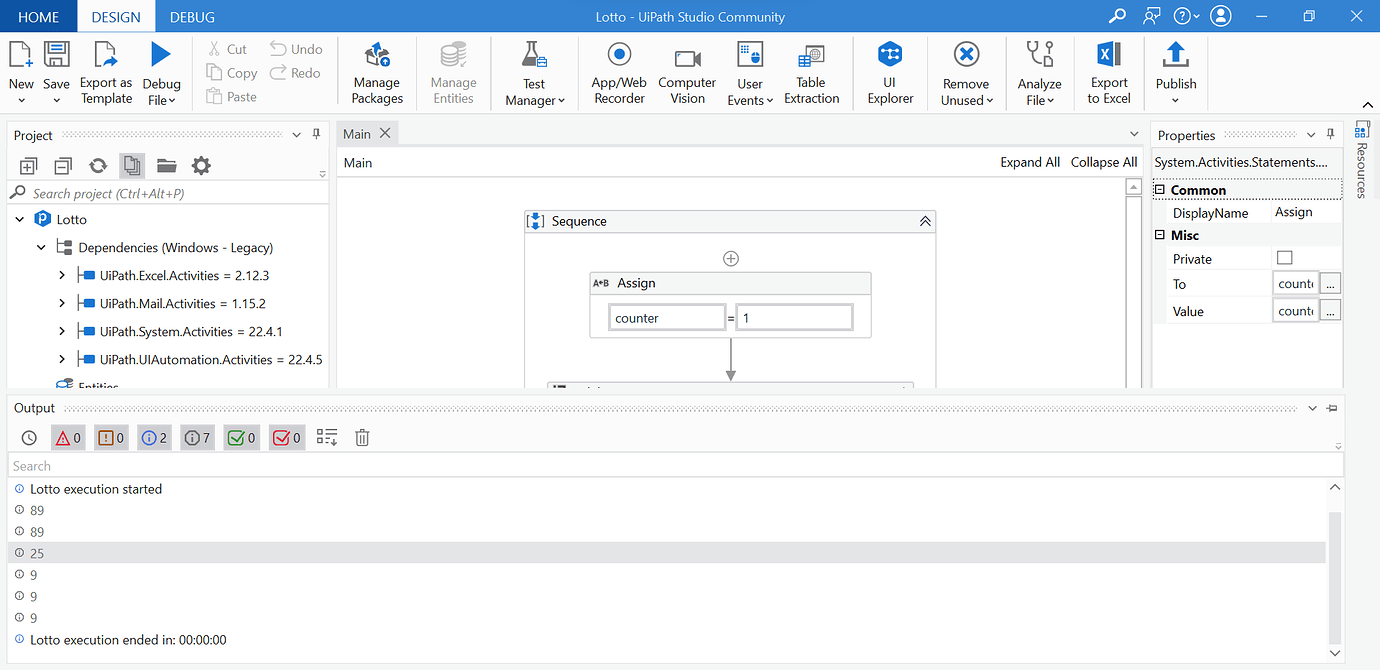Start the Table Extraction wizard

(811, 72)
